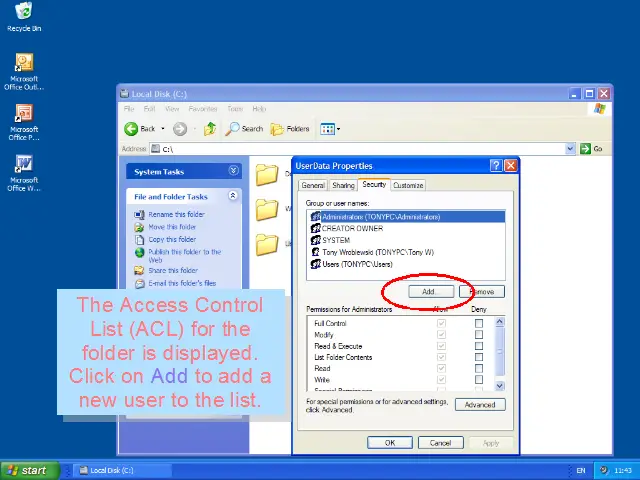Open Search with the magnifier icon

point(233,129)
